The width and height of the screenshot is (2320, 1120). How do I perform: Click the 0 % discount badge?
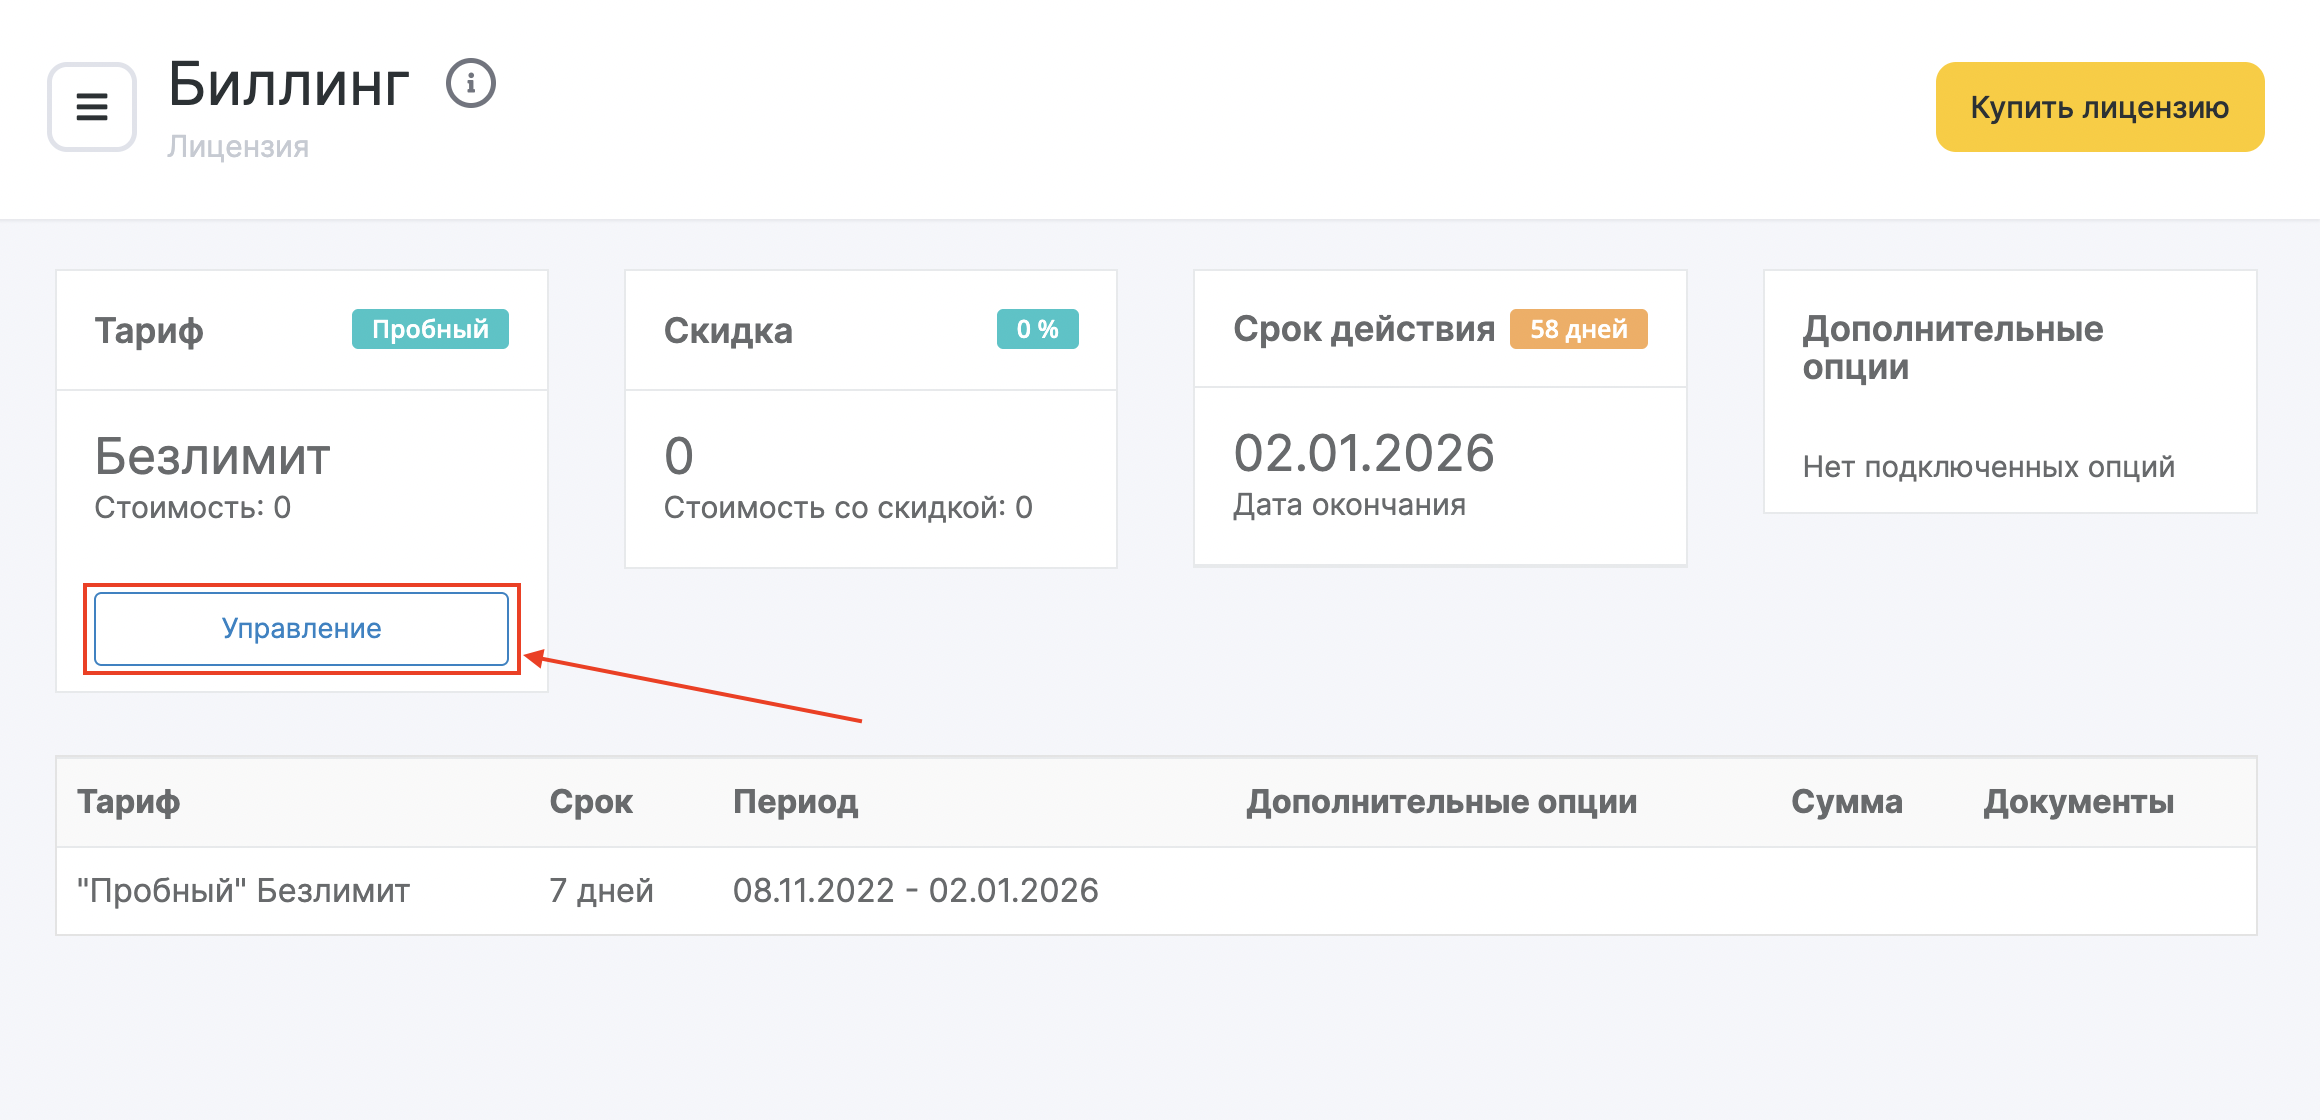tap(1037, 329)
